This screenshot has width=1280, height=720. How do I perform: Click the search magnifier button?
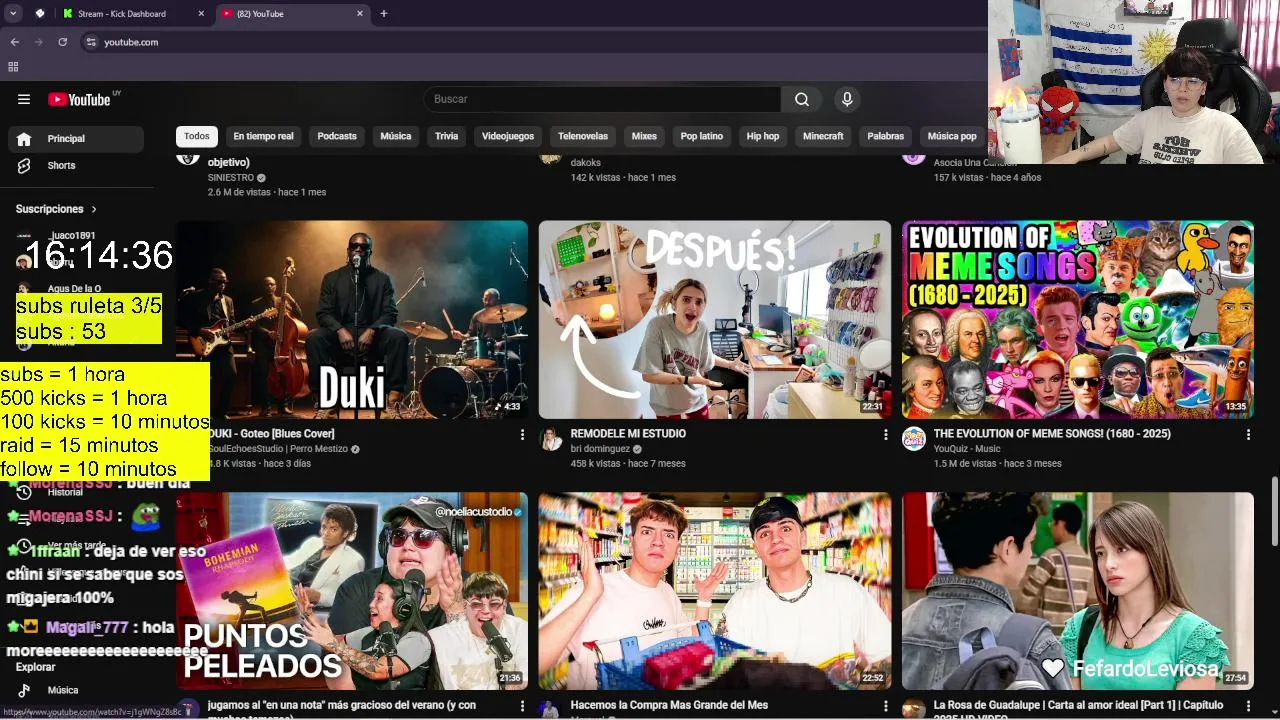pos(802,99)
